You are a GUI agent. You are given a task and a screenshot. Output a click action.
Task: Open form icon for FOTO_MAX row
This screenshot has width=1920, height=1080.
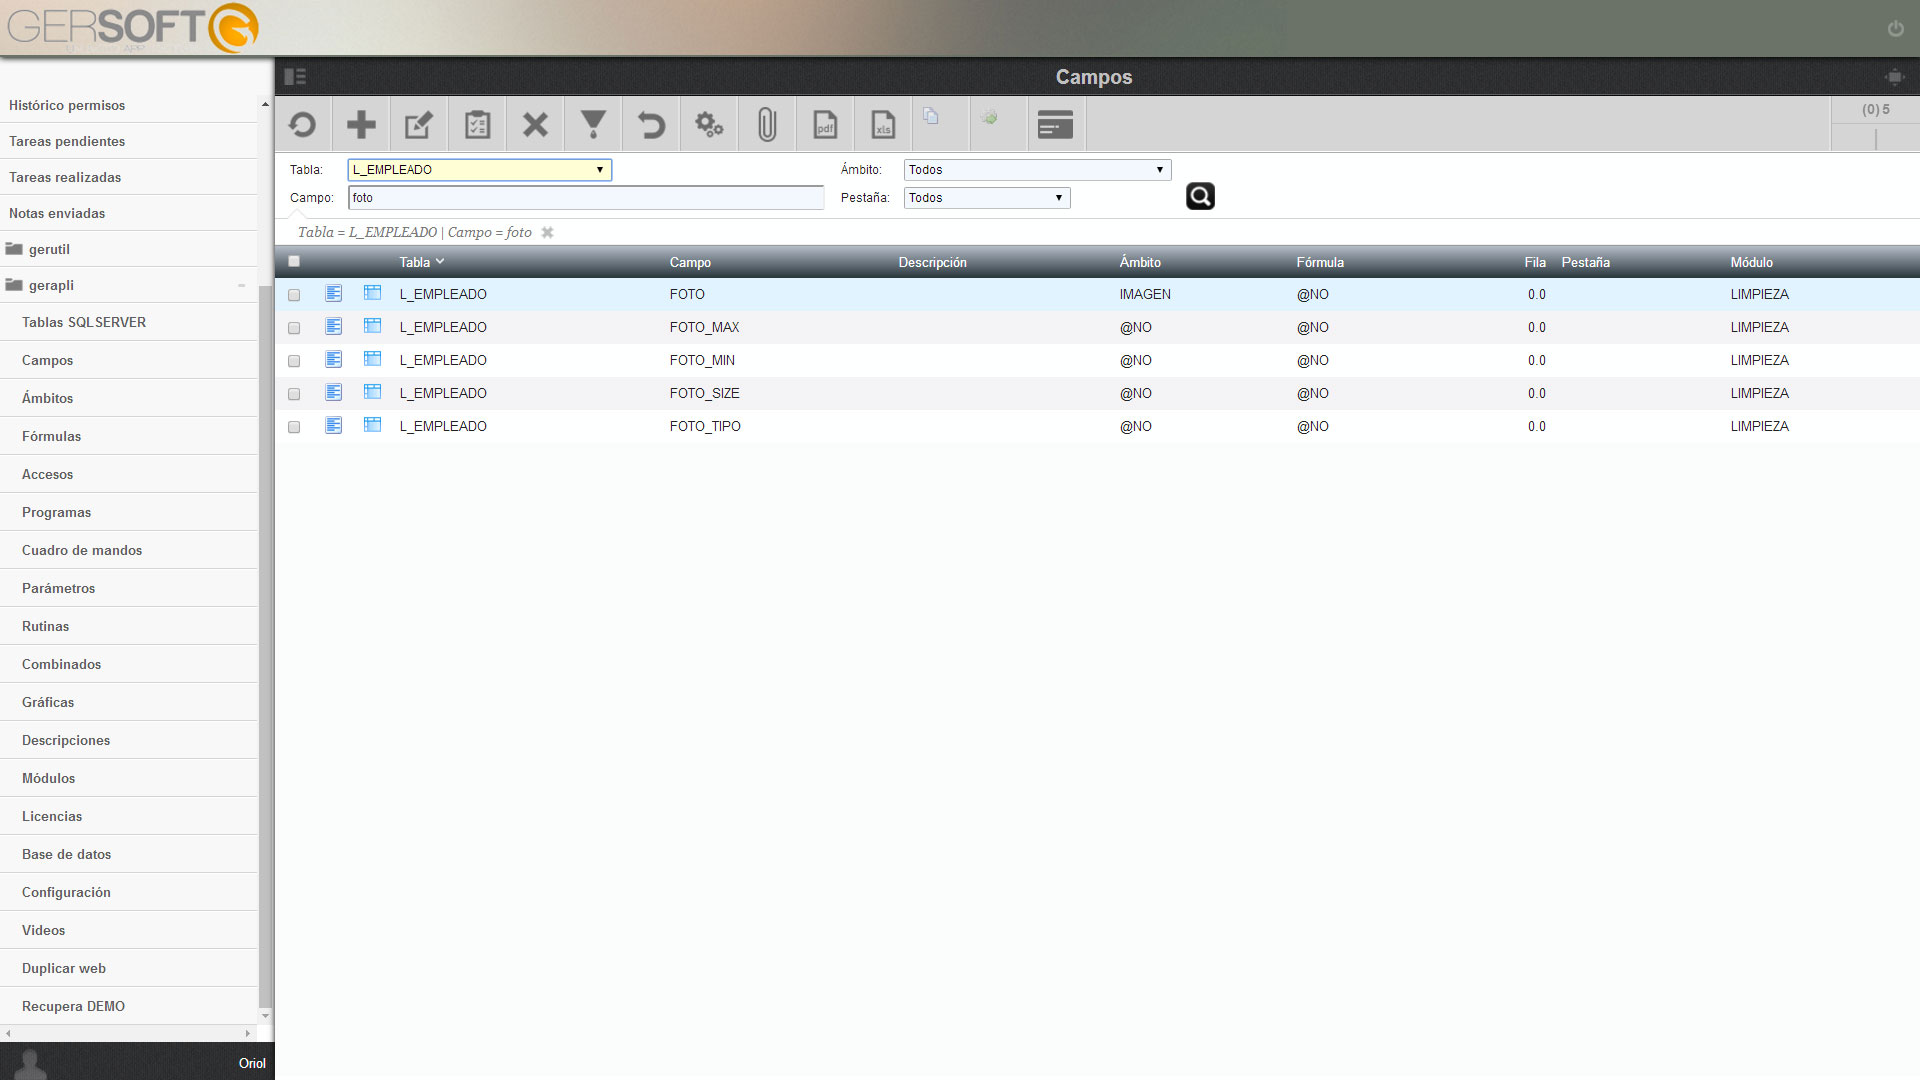(334, 326)
